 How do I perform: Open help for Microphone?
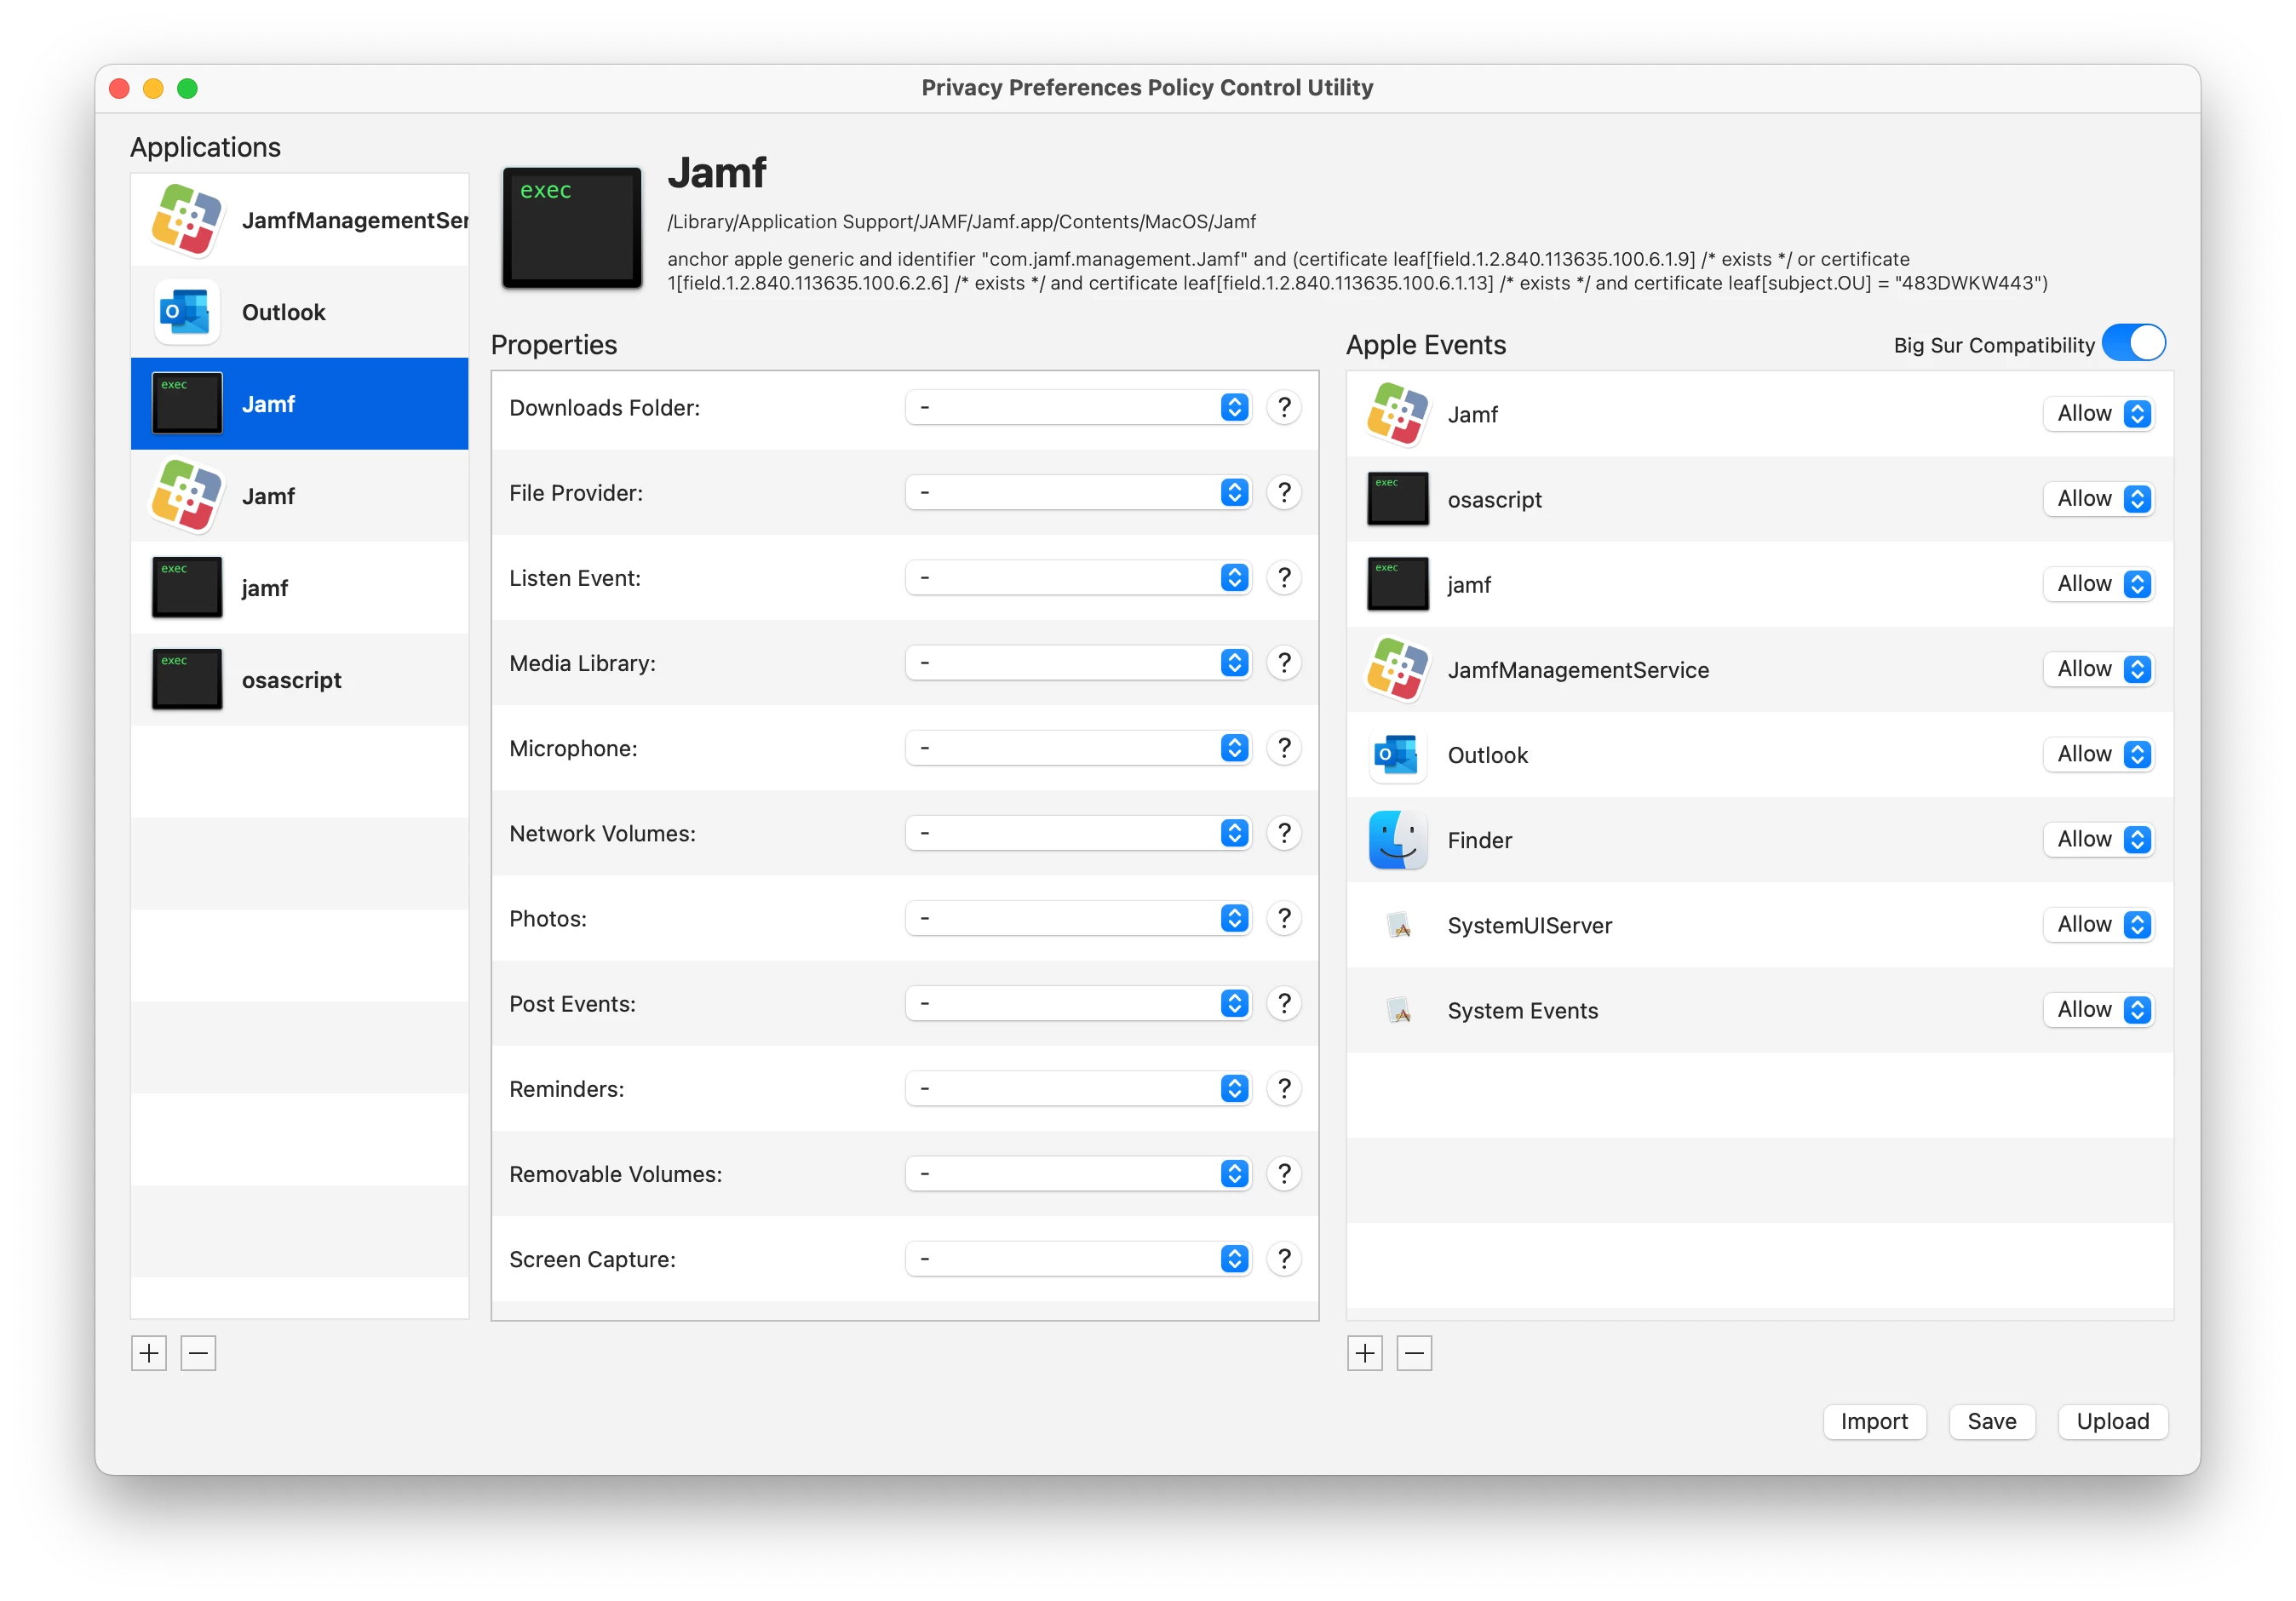(x=1284, y=748)
